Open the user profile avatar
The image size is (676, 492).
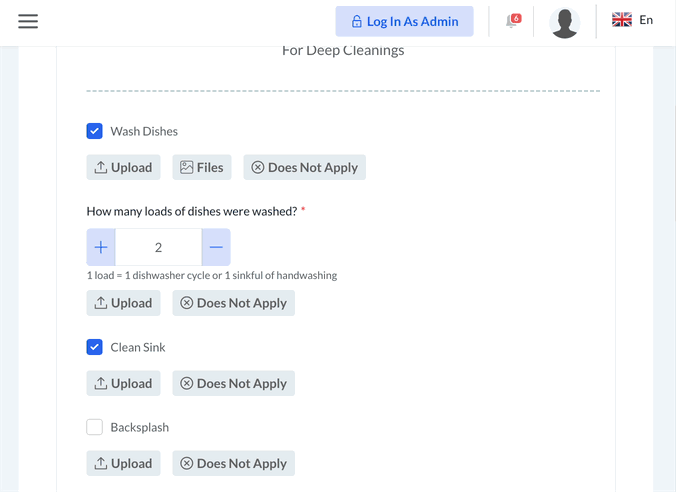565,22
